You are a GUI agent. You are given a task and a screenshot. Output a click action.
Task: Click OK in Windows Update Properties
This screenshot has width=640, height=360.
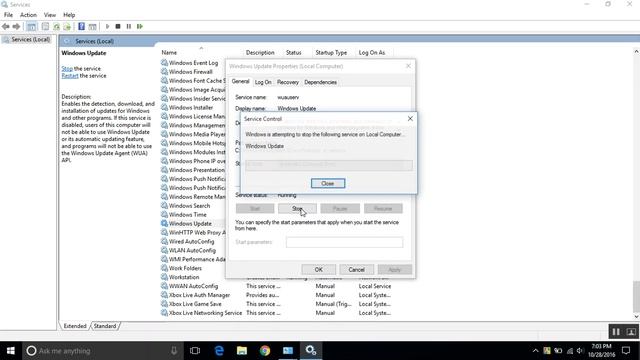point(318,269)
